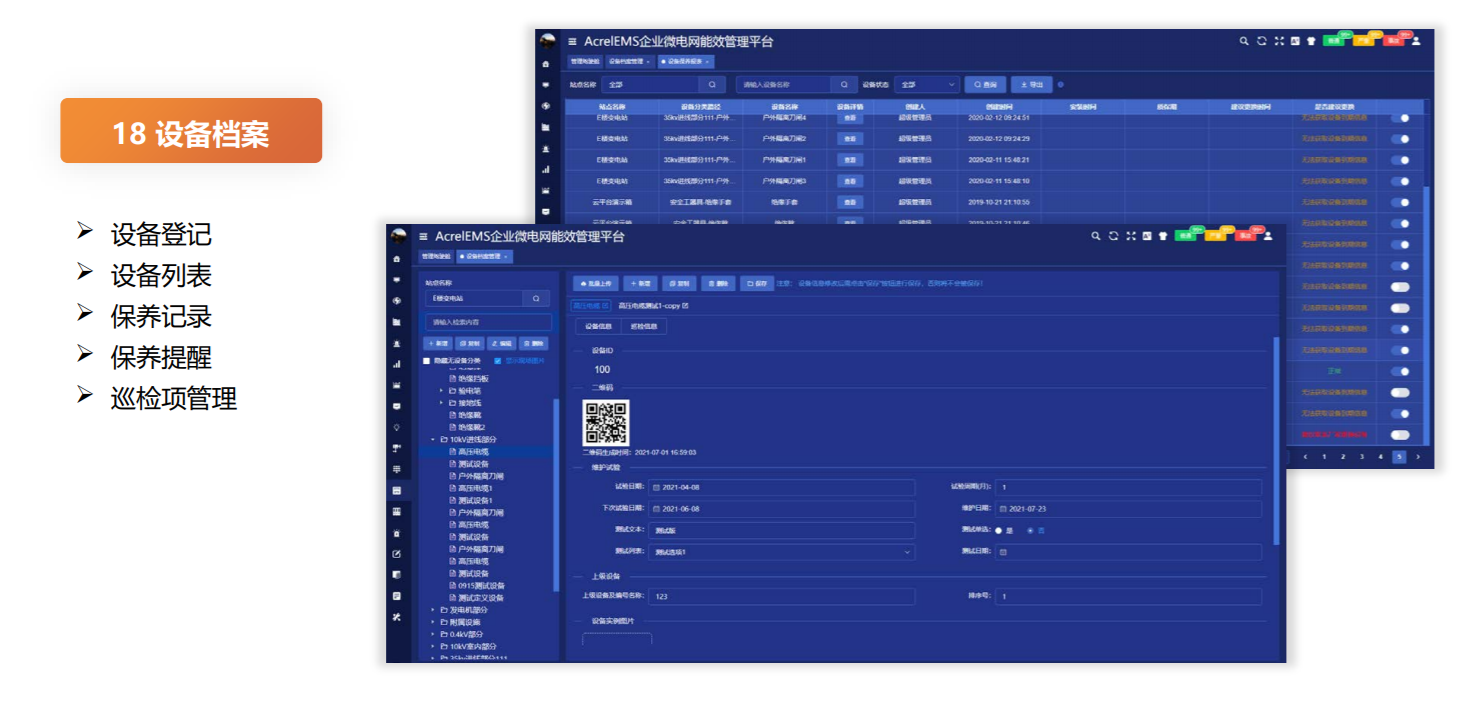Click yellow alarm badge in front window header
The width and height of the screenshot is (1475, 714).
1215,235
